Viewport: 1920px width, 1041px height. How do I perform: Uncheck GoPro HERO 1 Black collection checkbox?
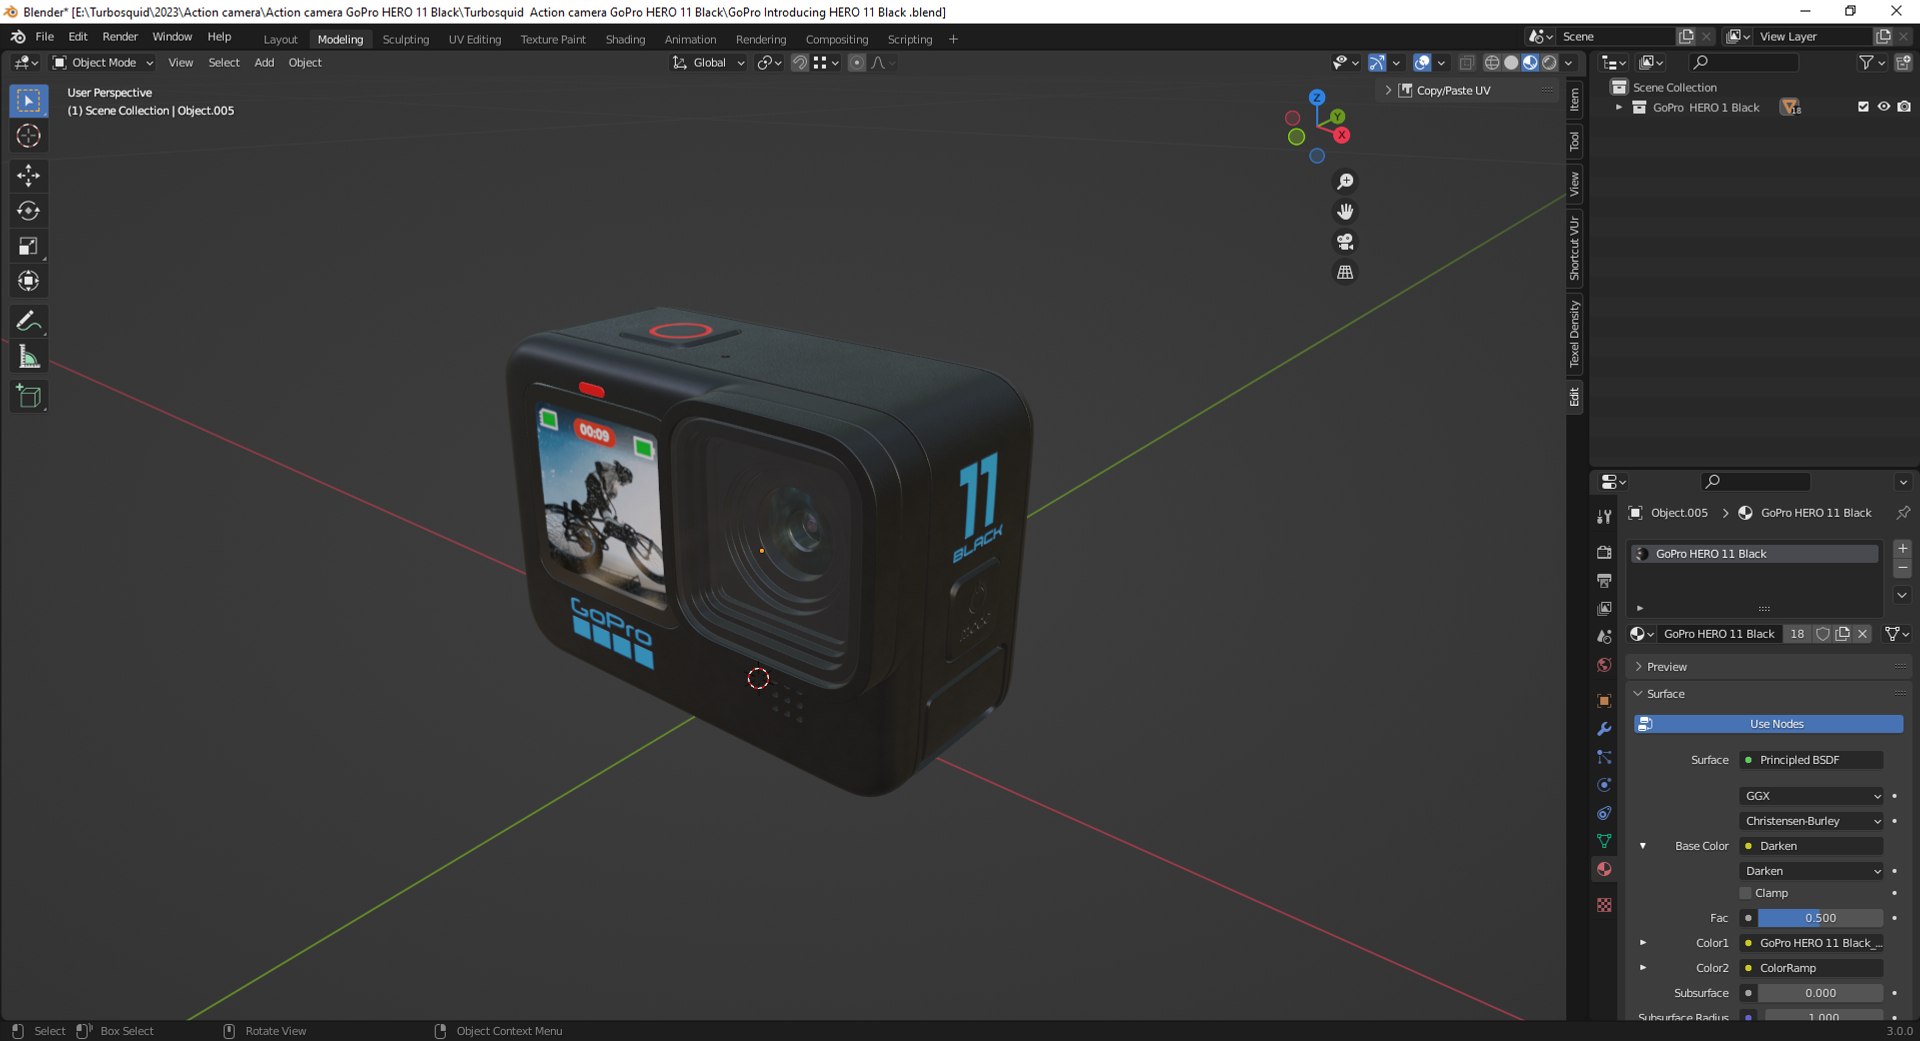[x=1863, y=107]
